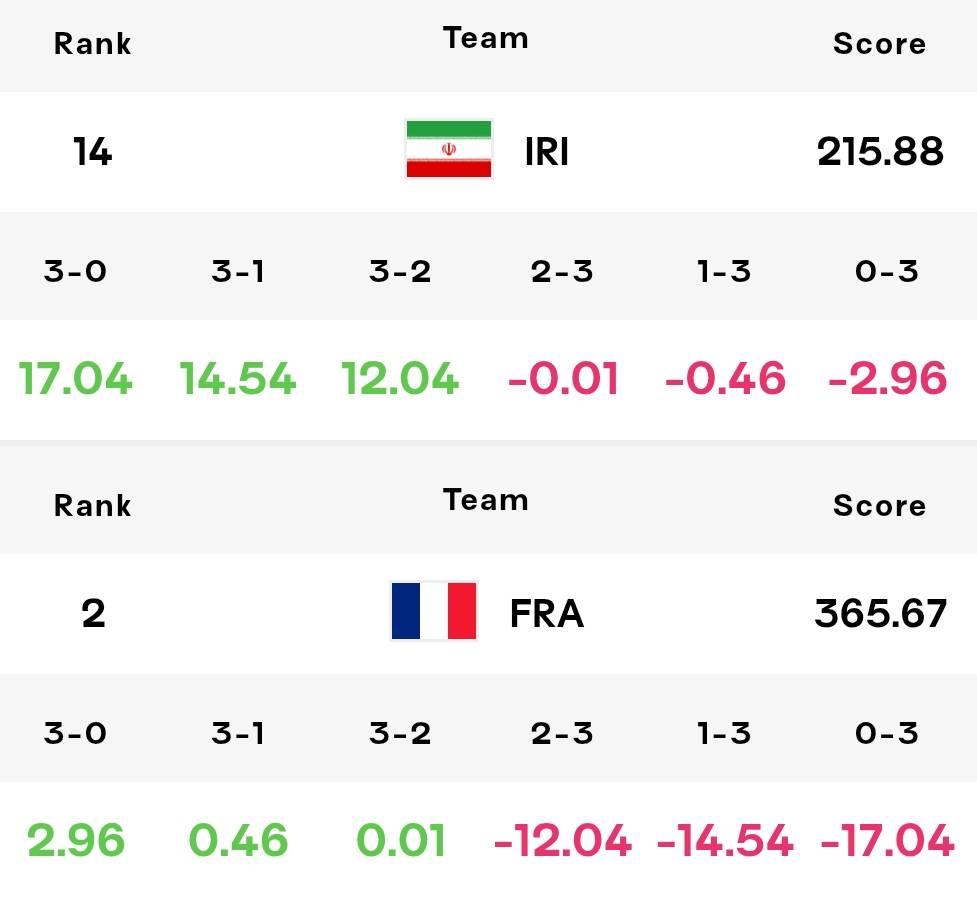The image size is (977, 907).
Task: Click the top Rank column header
Action: pyautogui.click(x=92, y=44)
